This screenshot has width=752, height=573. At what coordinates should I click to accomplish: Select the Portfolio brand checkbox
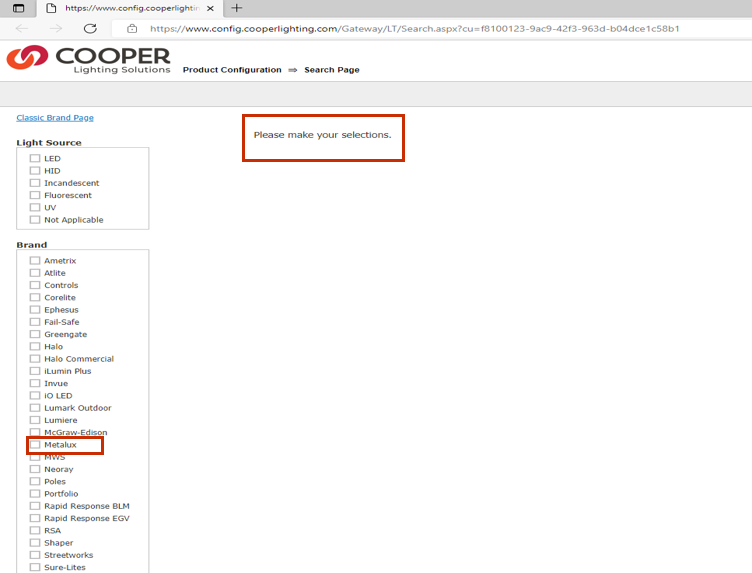tap(35, 493)
